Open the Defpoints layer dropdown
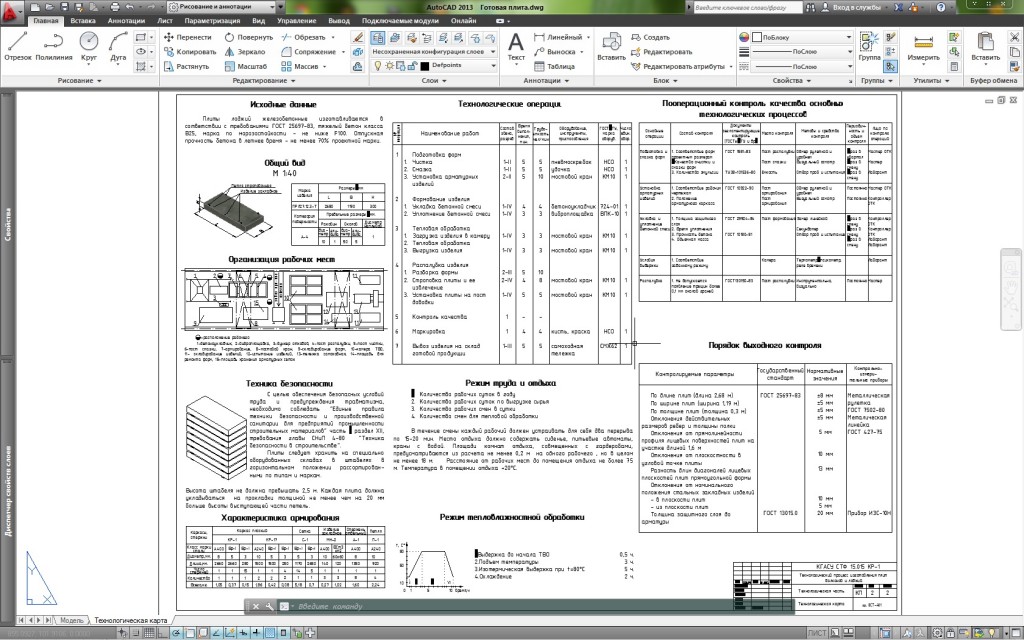Image resolution: width=1024 pixels, height=640 pixels. click(x=434, y=65)
